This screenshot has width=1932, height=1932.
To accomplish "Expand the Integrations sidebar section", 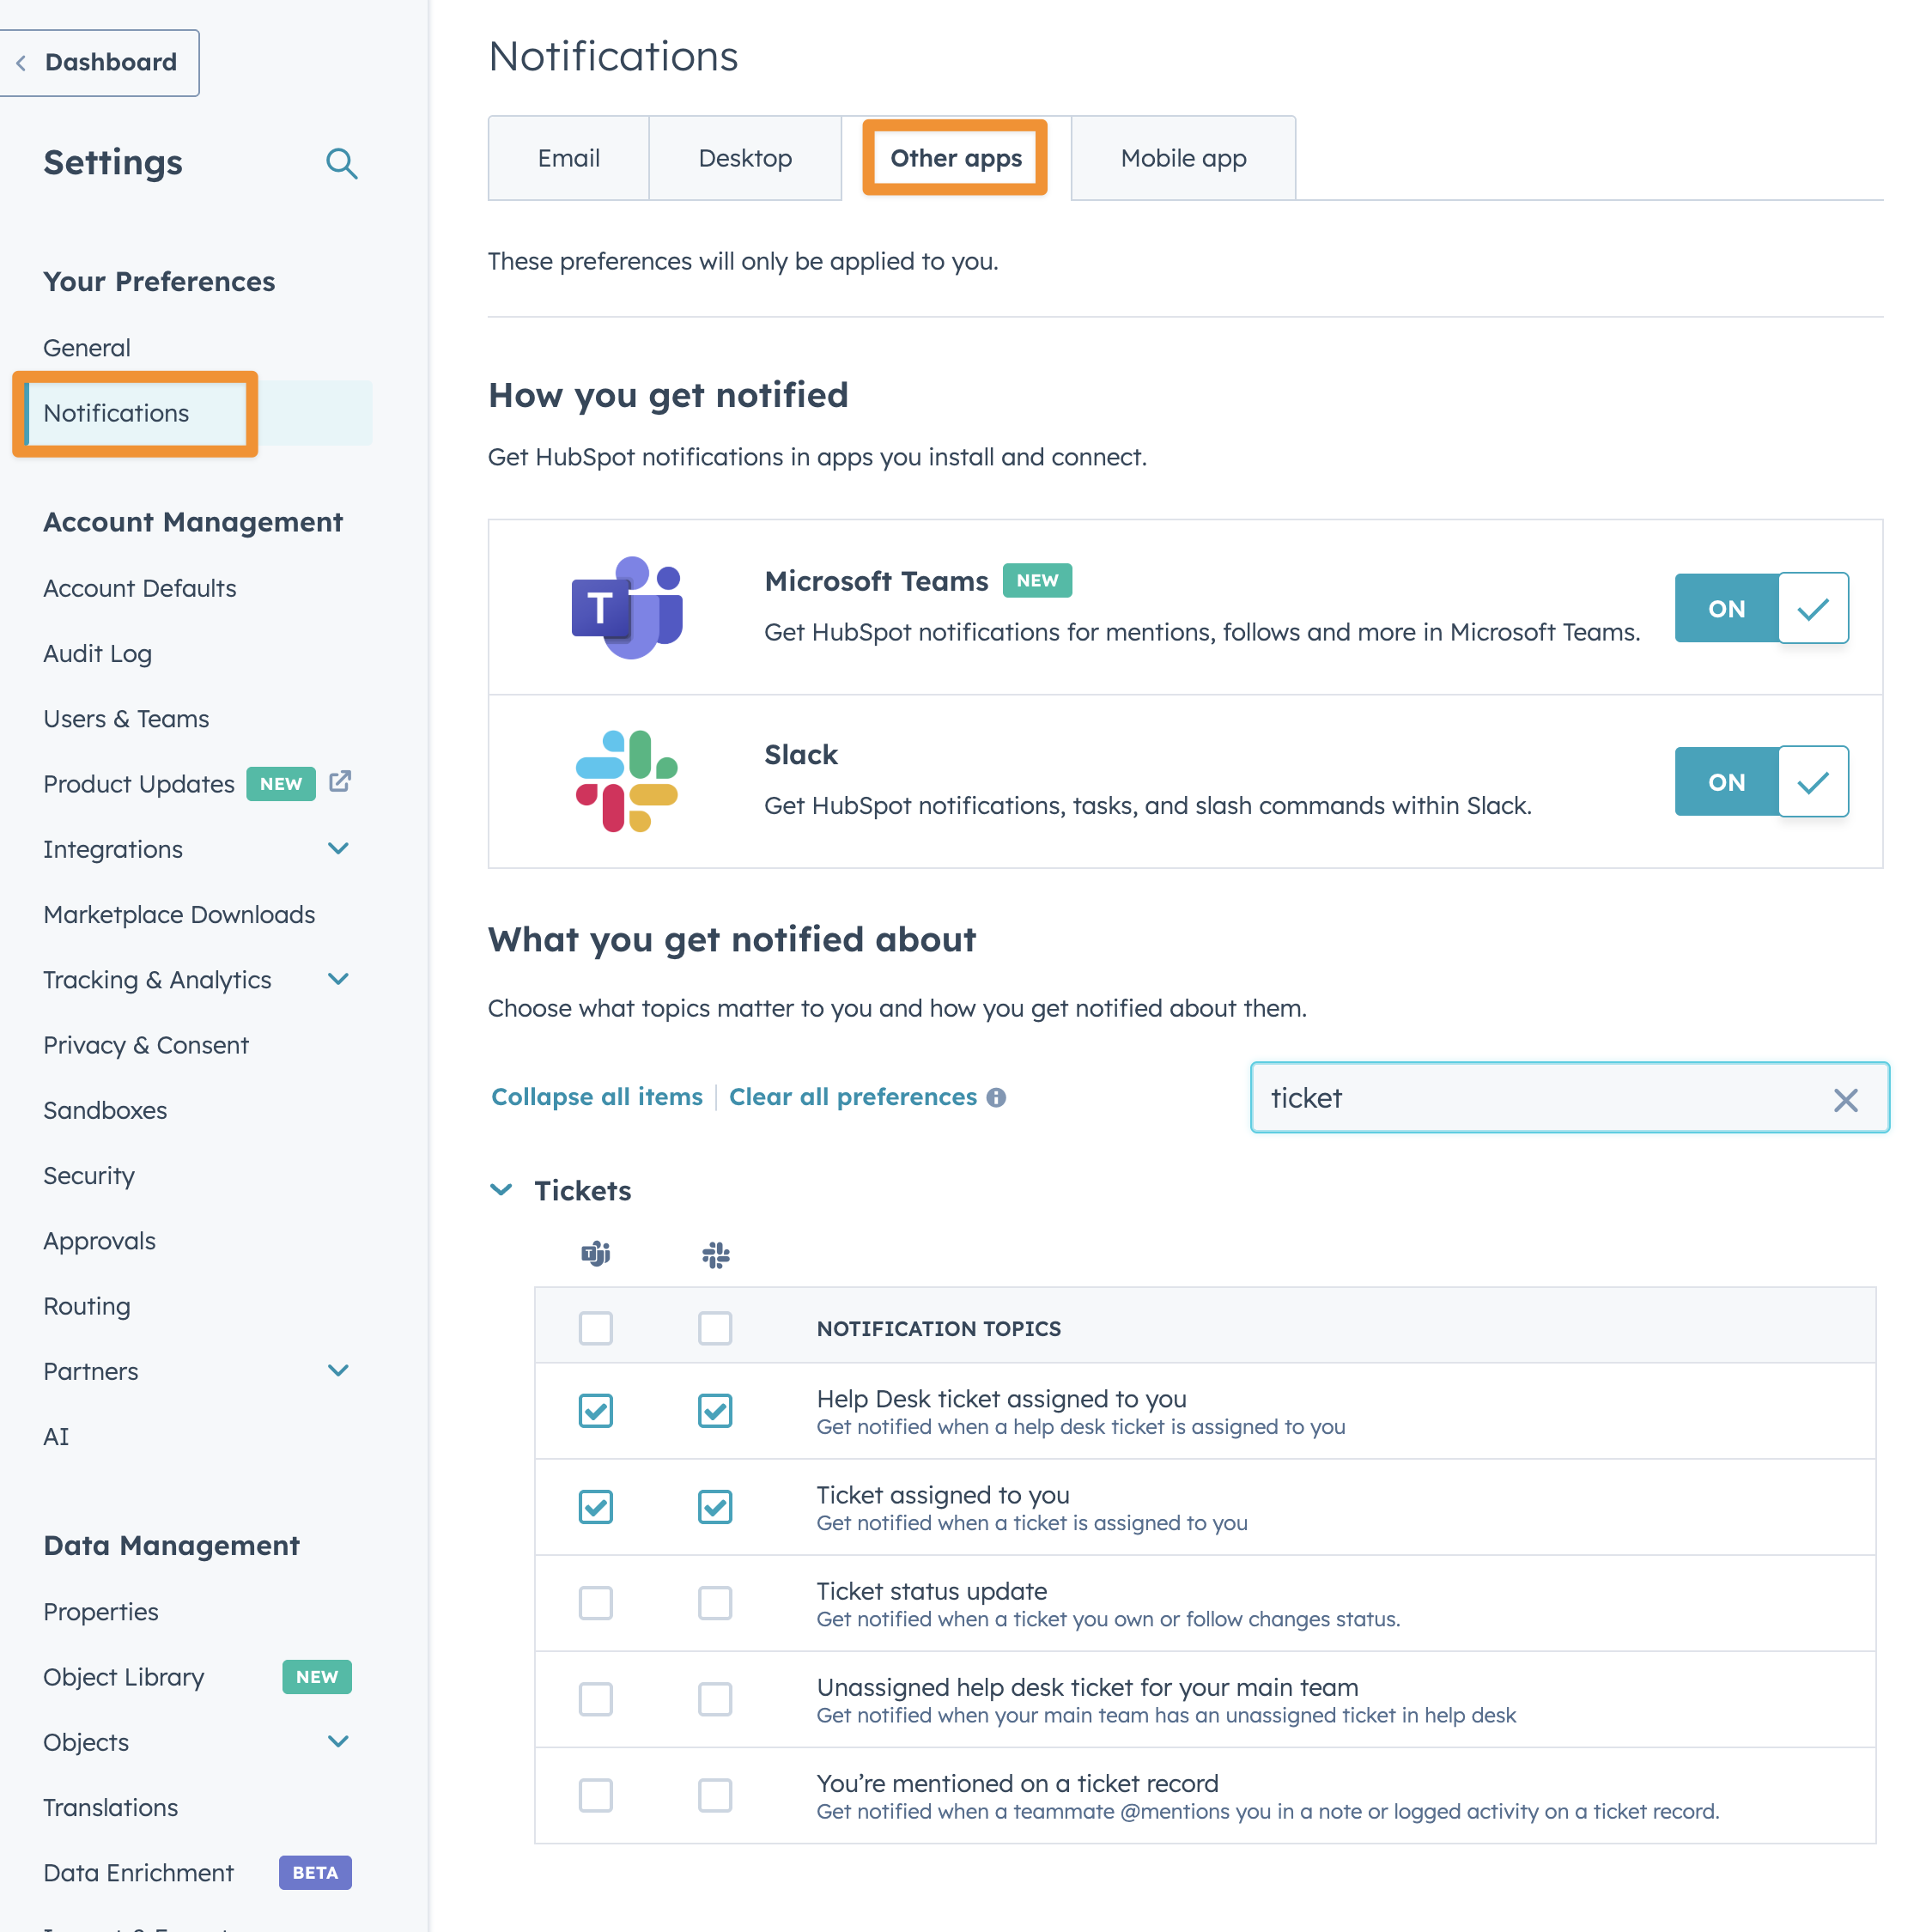I will pos(338,849).
